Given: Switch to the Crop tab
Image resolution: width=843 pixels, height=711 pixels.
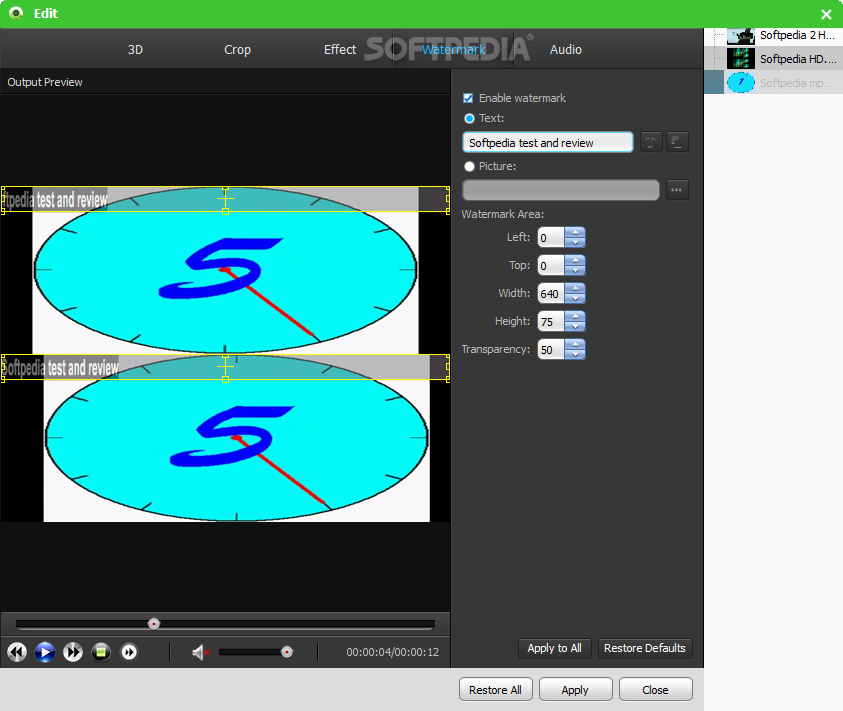Looking at the screenshot, I should (237, 49).
